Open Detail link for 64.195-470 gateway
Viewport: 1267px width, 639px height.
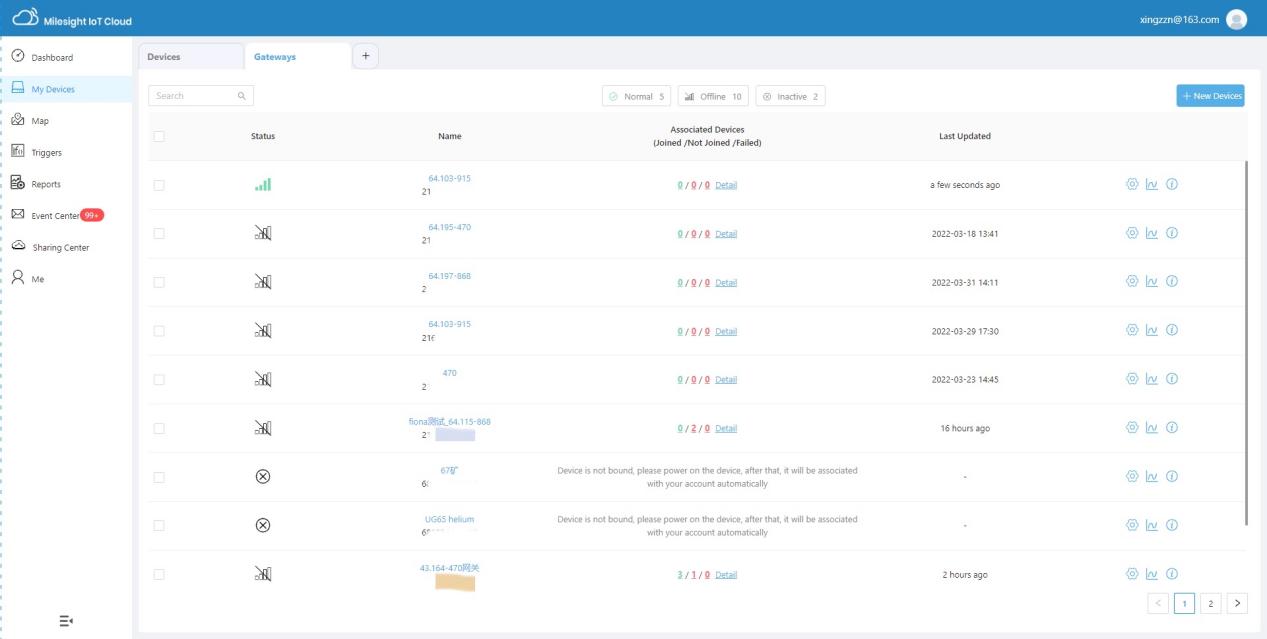pos(726,234)
